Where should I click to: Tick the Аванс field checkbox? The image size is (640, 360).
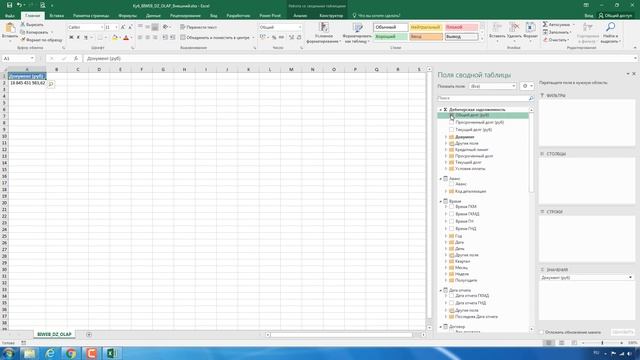452,184
